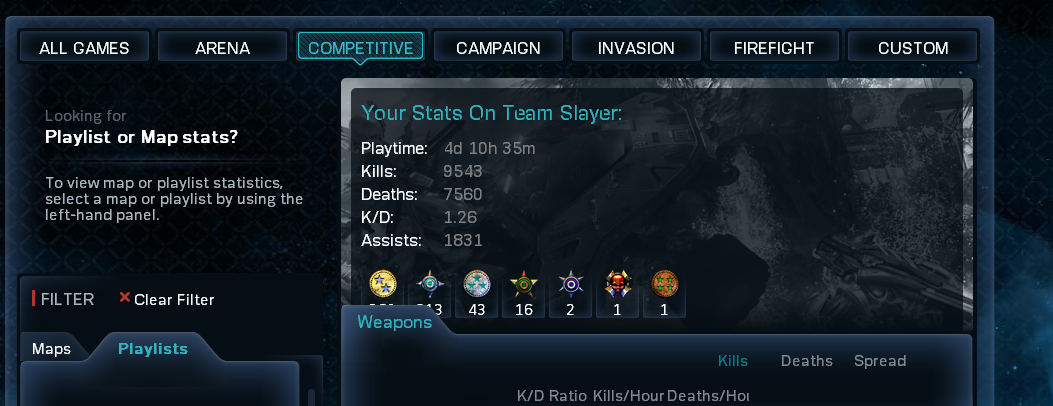Switch to the Maps filter tab
1053x406 pixels.
coord(52,350)
